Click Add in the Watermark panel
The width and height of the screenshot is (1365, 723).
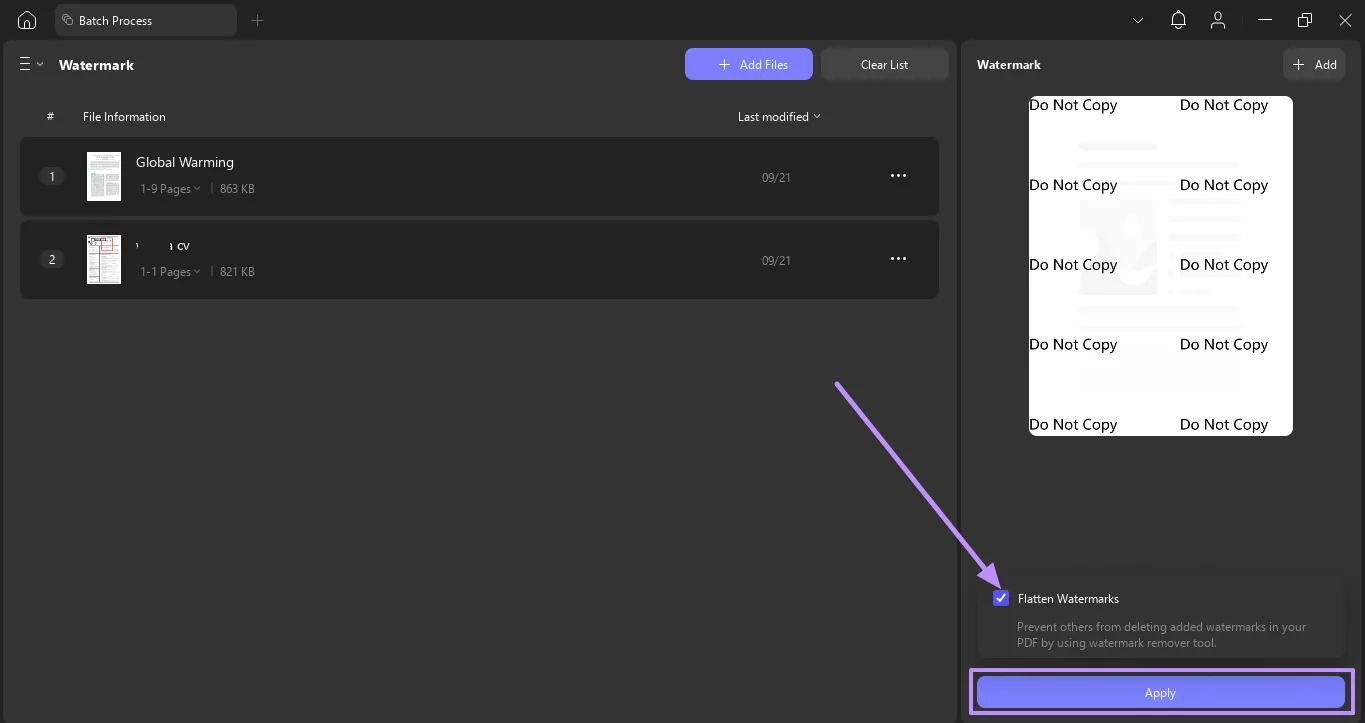coord(1313,64)
